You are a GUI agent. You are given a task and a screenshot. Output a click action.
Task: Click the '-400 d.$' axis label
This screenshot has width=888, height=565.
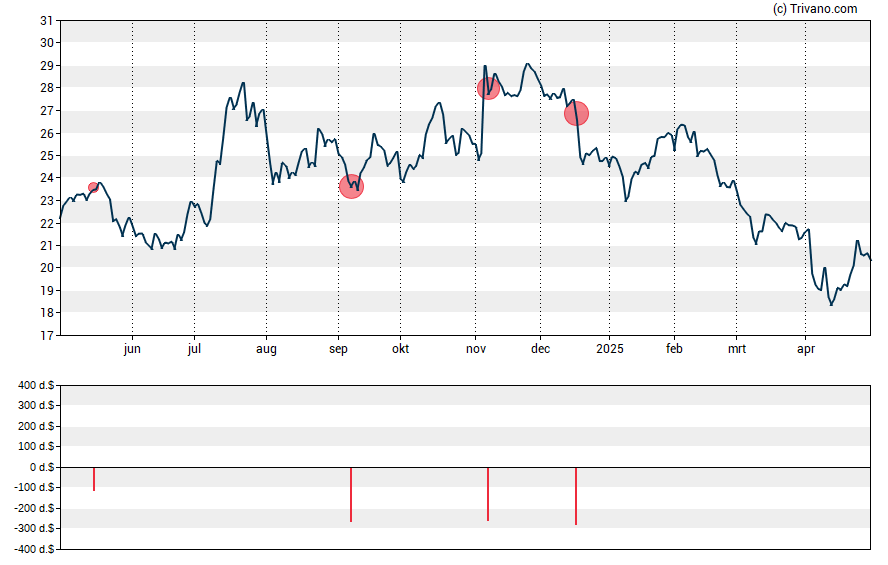pos(35,549)
